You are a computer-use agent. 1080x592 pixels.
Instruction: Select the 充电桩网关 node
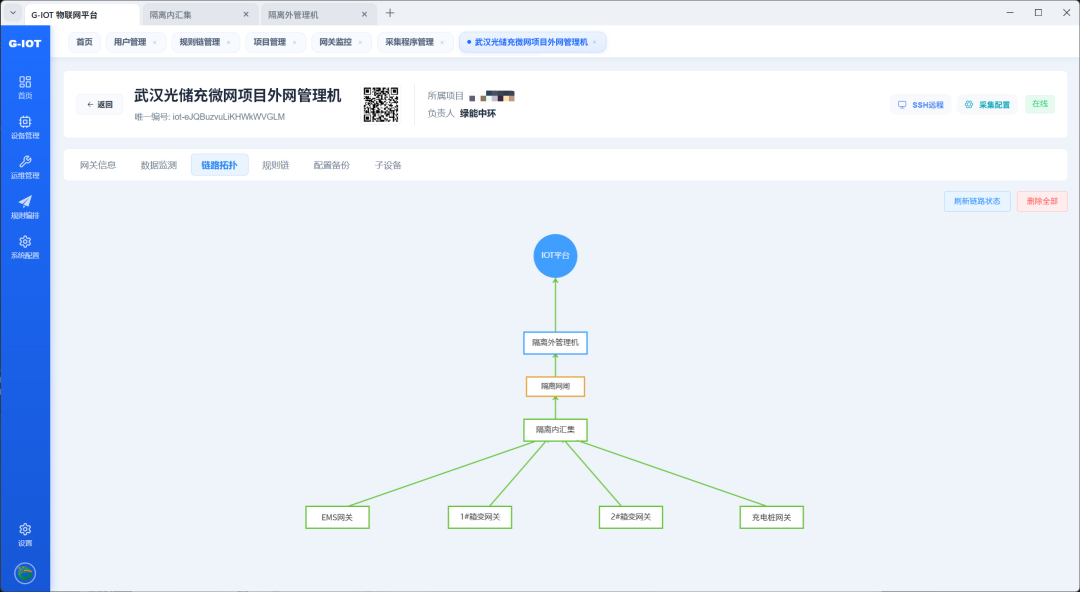771,518
